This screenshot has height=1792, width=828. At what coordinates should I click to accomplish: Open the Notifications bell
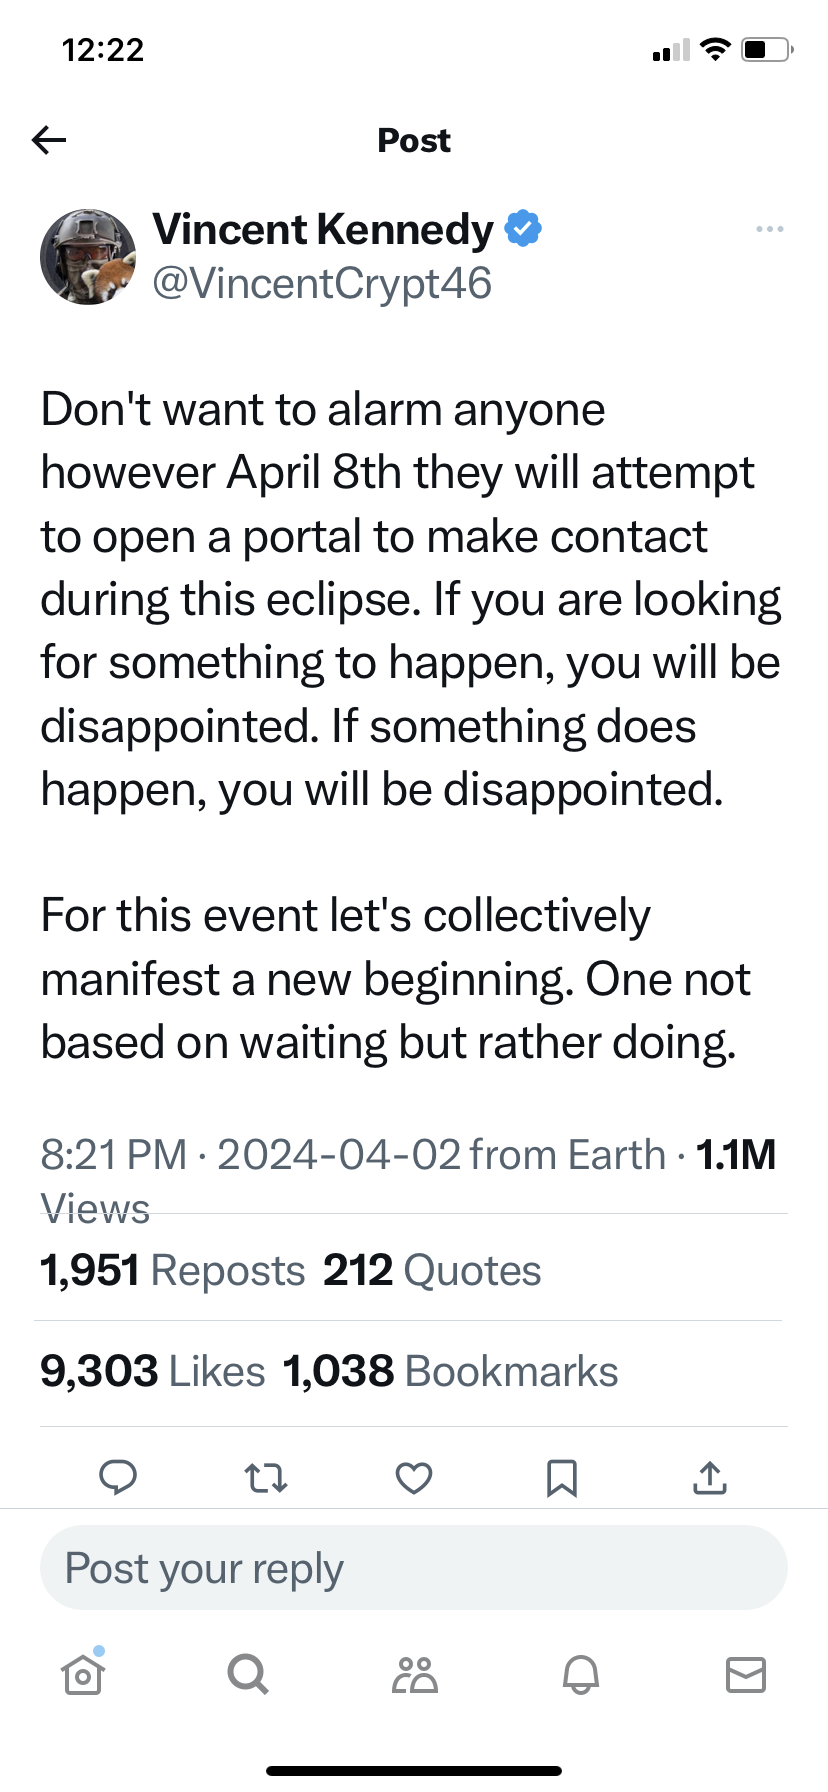580,1674
